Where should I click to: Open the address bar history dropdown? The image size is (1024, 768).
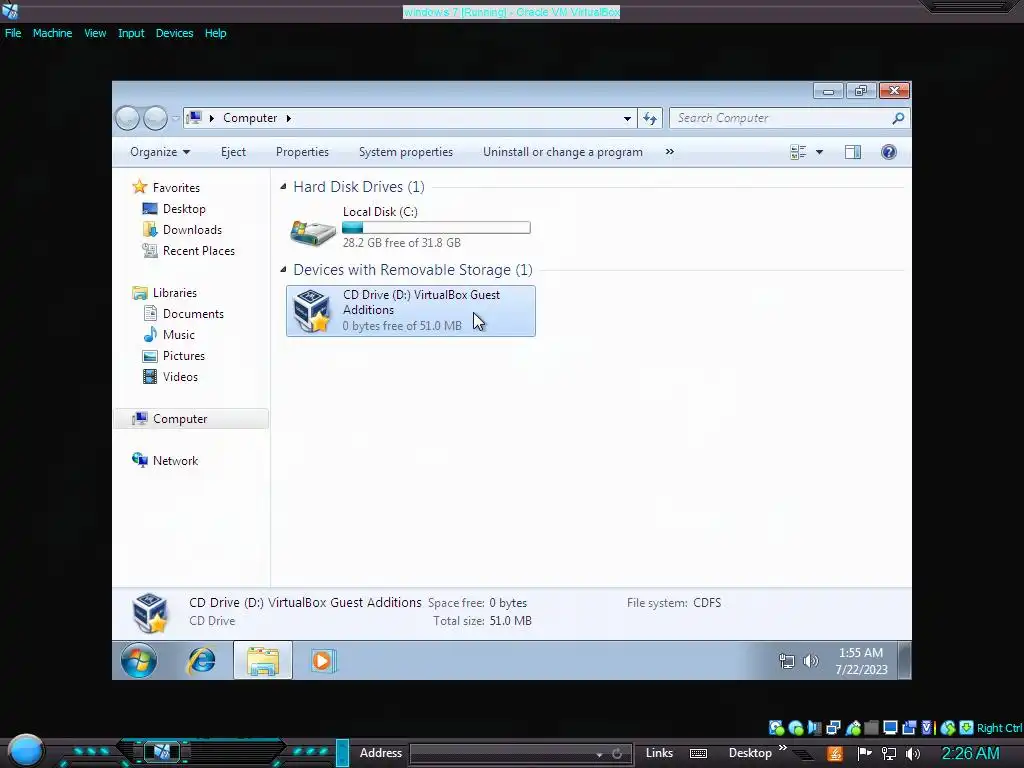click(x=627, y=118)
